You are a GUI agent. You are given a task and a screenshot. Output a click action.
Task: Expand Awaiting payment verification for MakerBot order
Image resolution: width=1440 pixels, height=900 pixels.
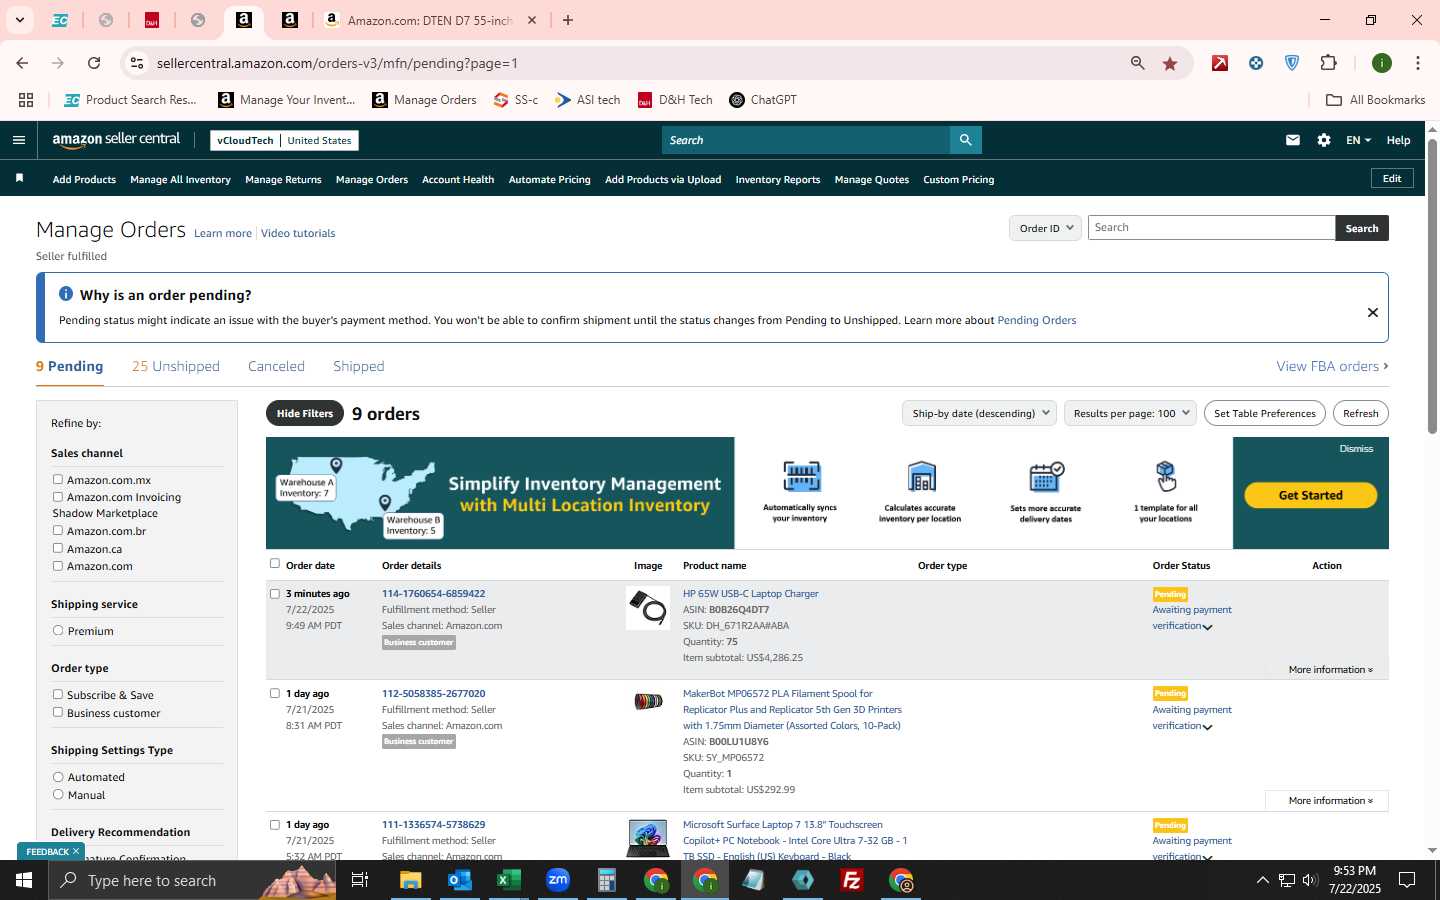(x=1208, y=727)
